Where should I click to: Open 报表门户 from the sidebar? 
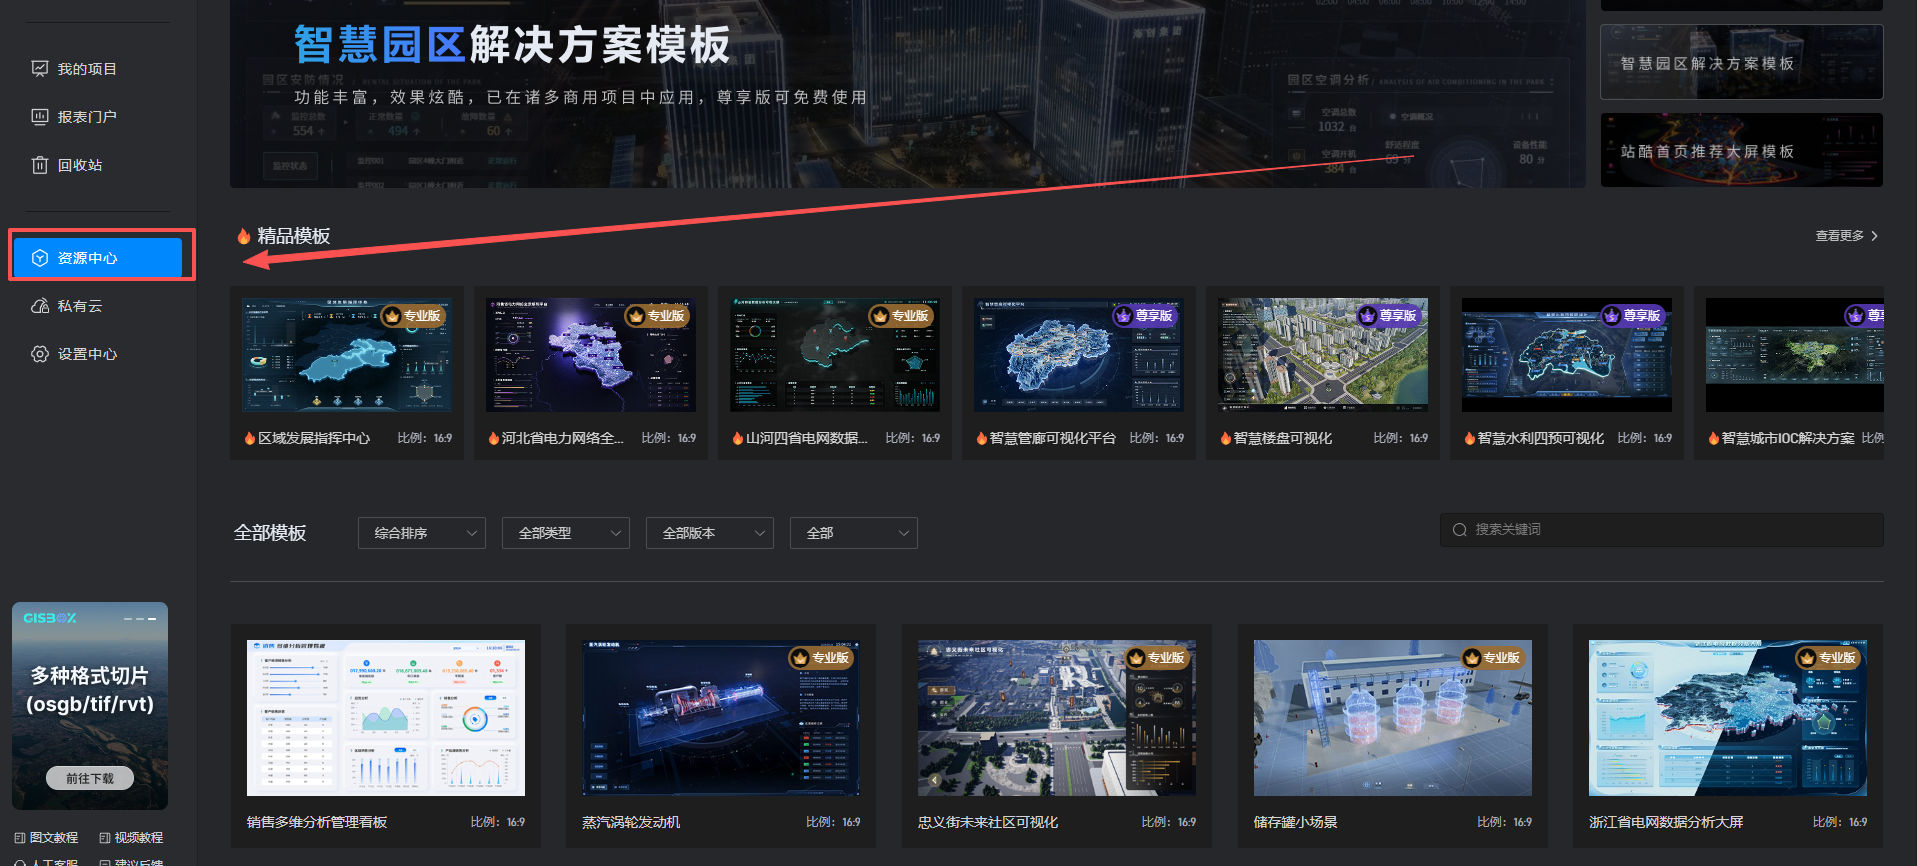(x=86, y=117)
